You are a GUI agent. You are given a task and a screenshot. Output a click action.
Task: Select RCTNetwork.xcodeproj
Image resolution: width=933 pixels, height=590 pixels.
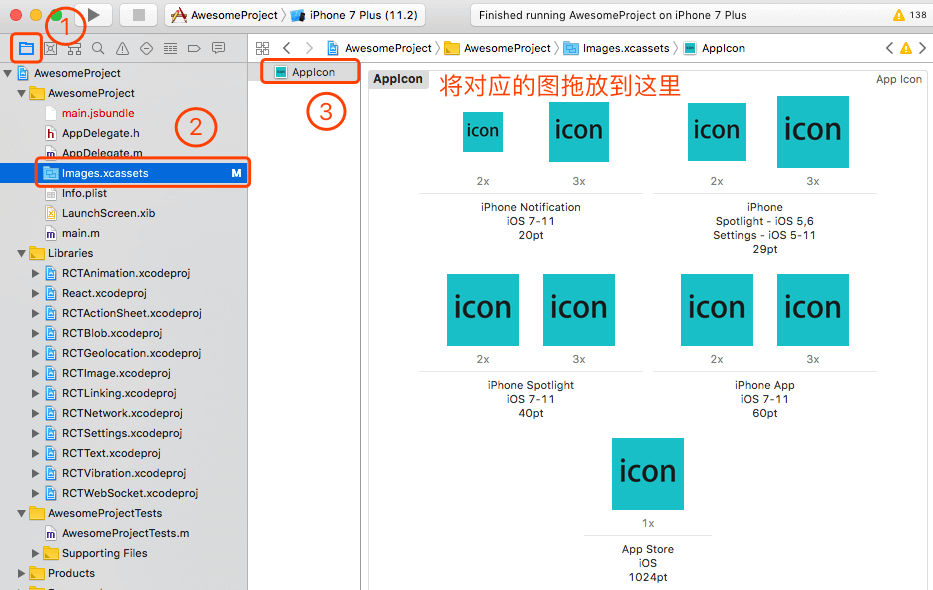[122, 413]
